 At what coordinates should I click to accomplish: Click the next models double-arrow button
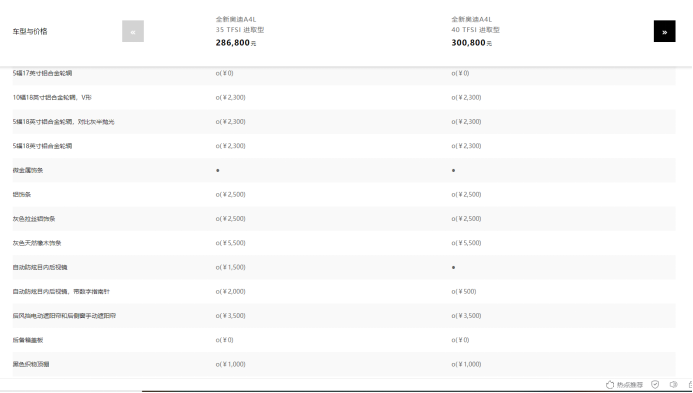point(664,31)
